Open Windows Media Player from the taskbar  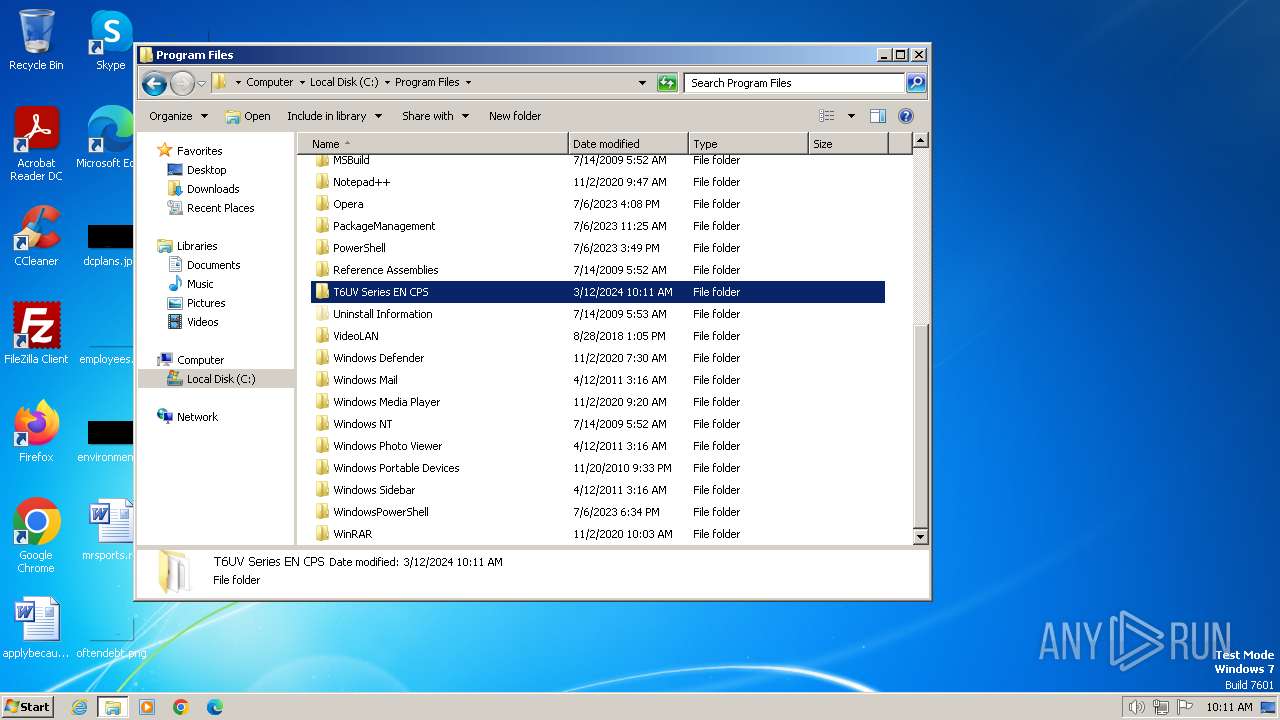(x=147, y=707)
